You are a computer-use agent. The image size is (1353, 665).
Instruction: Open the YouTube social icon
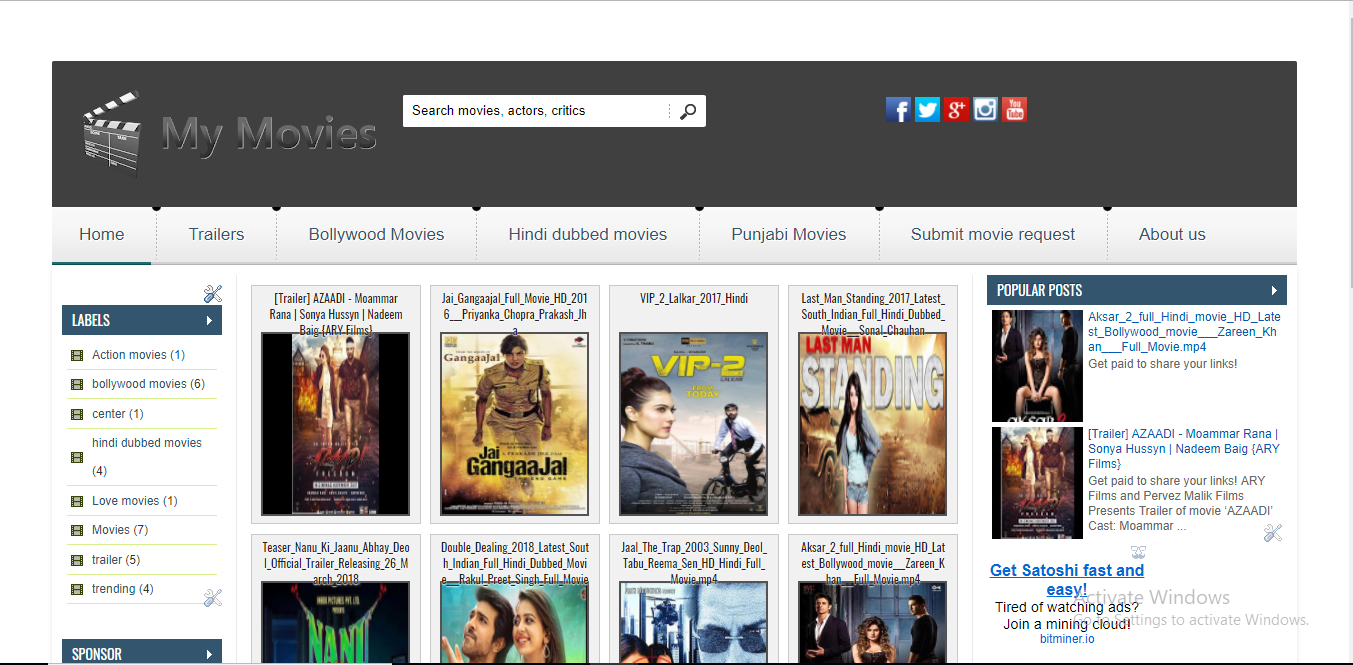coord(1014,109)
